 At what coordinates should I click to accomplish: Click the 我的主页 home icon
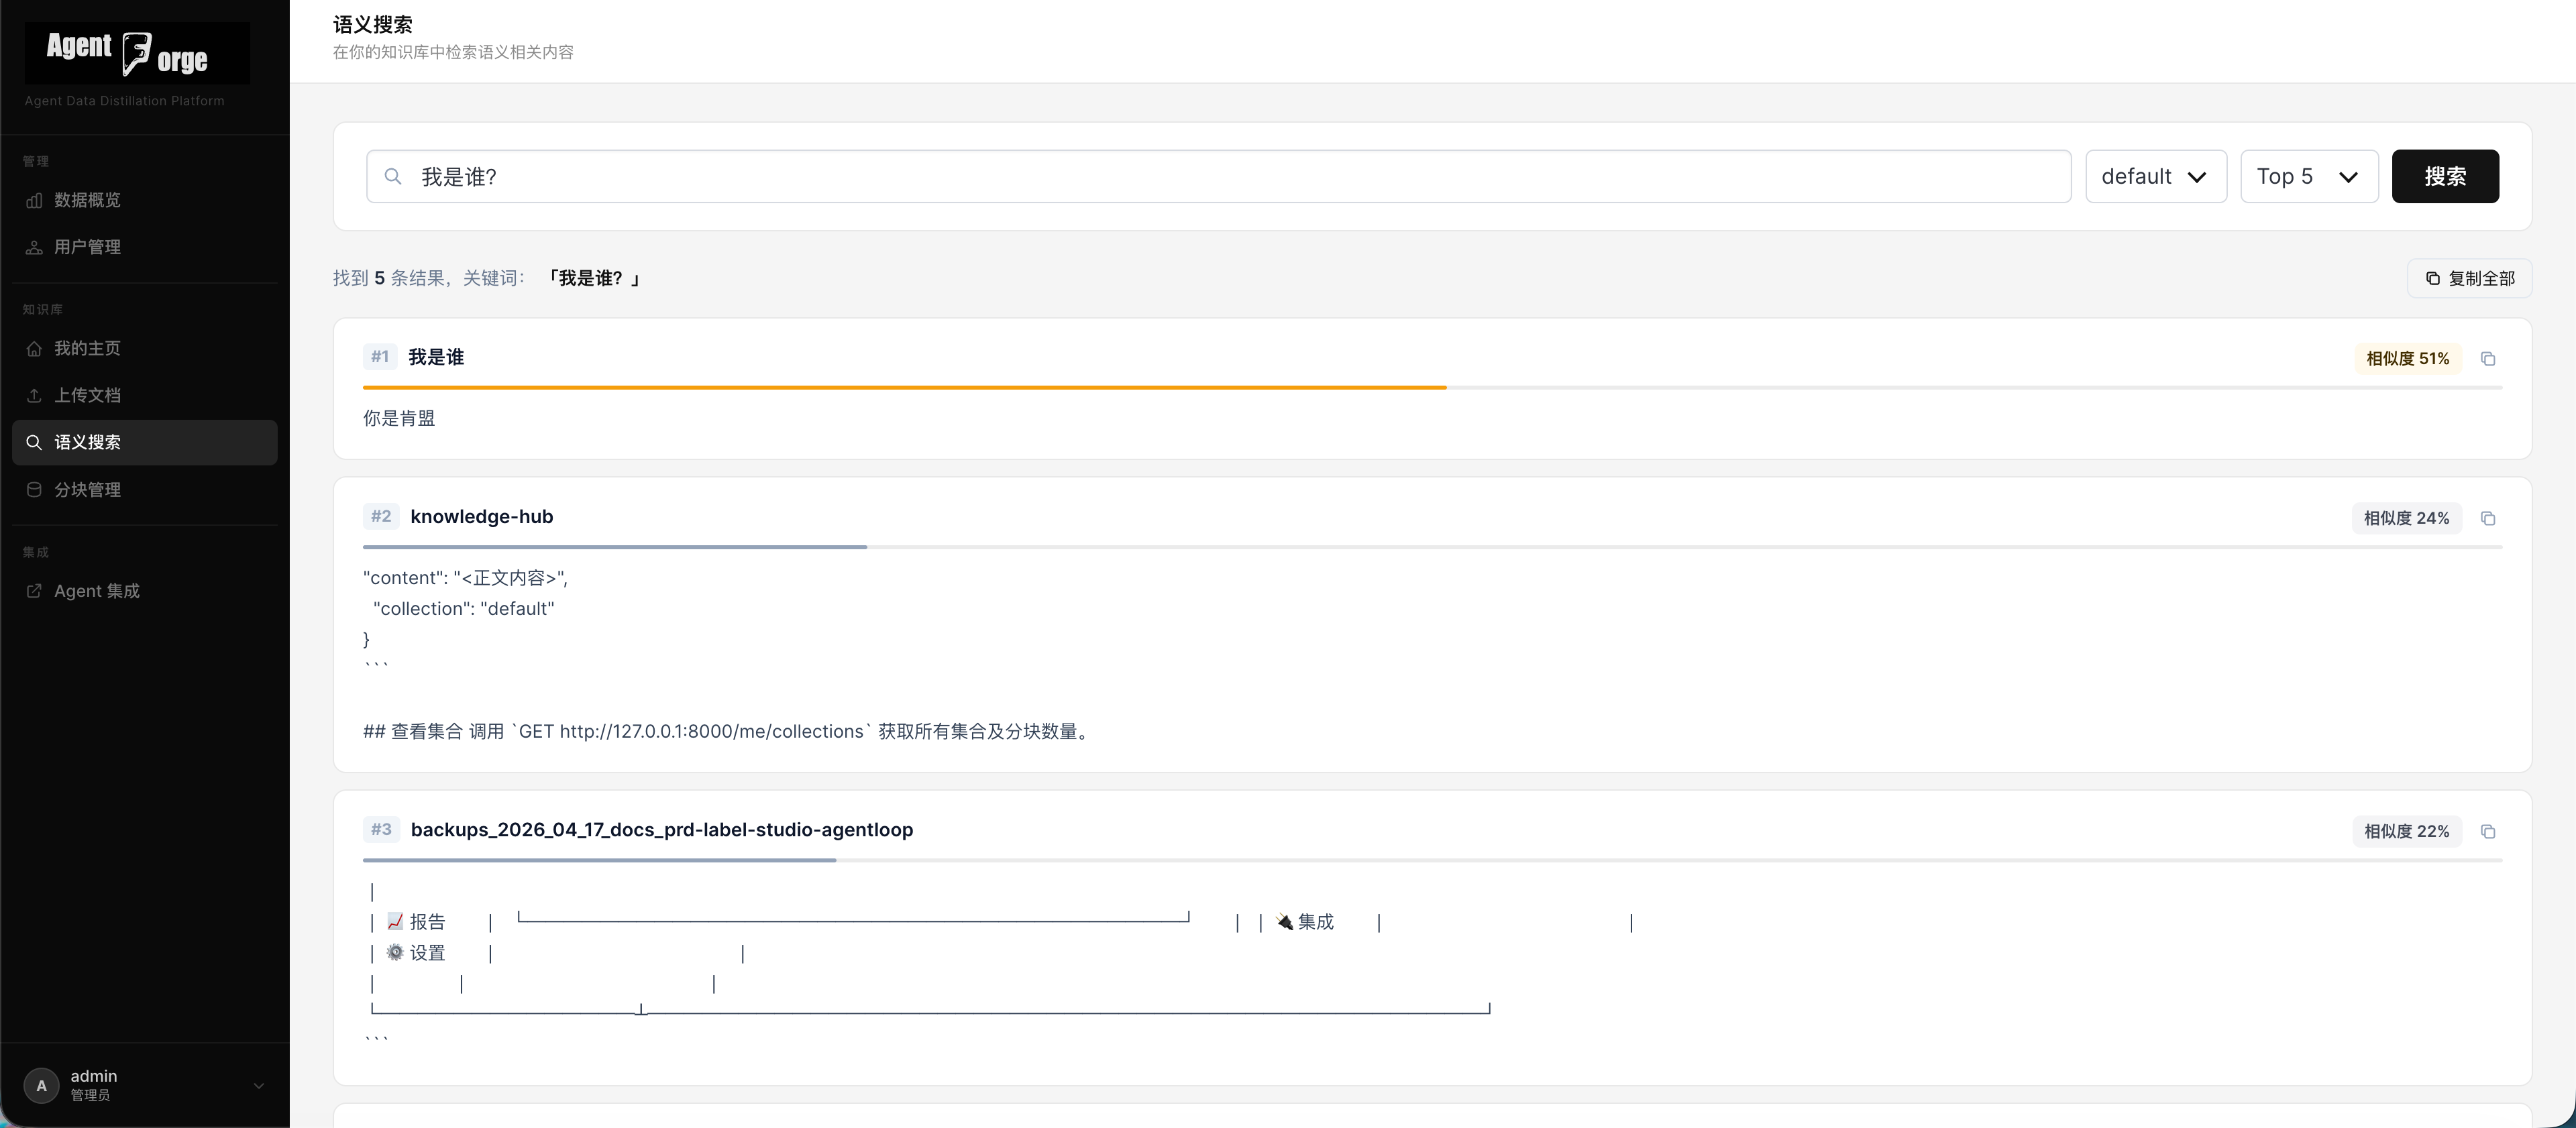pyautogui.click(x=34, y=348)
